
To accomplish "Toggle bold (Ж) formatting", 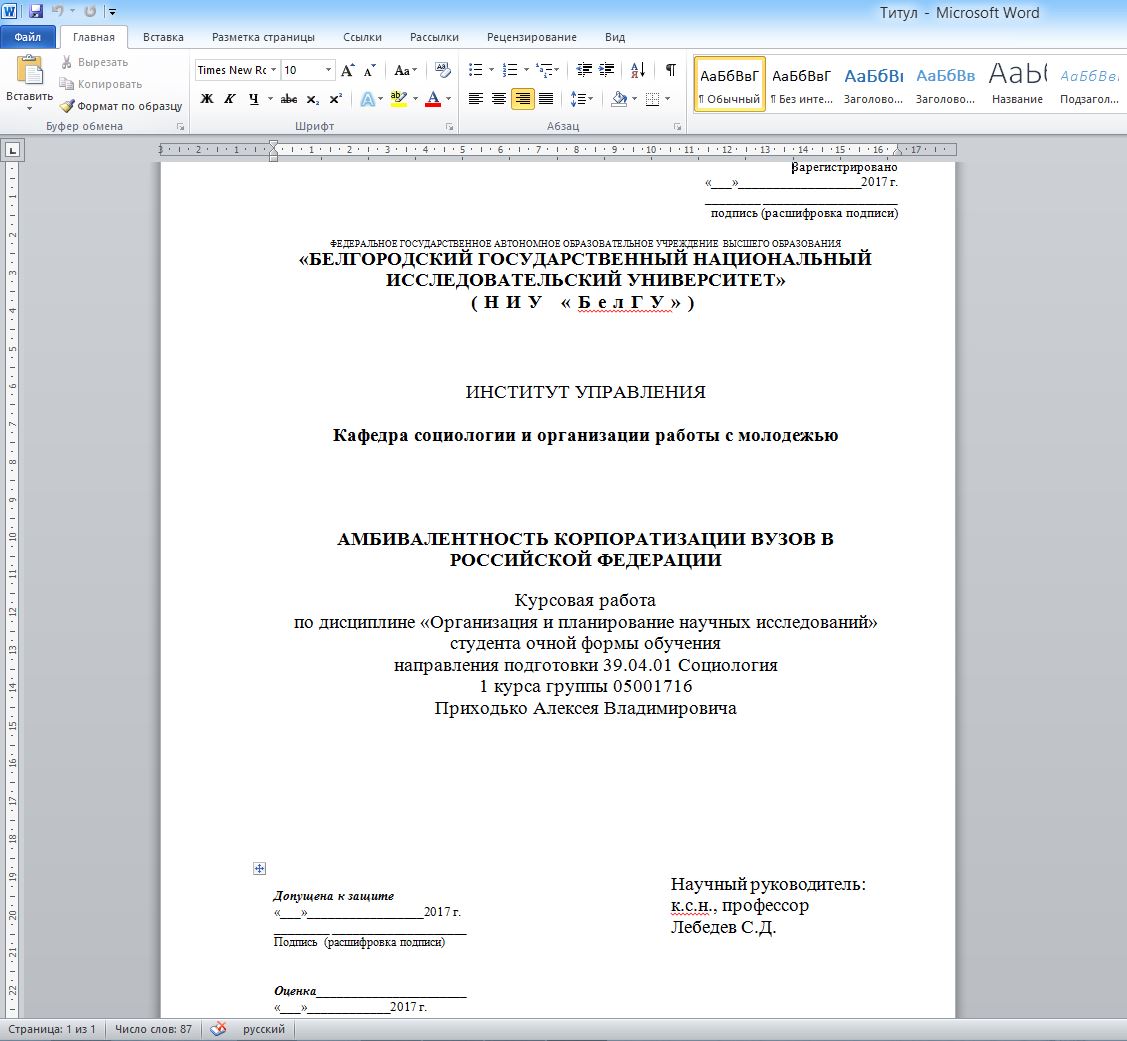I will coord(207,98).
